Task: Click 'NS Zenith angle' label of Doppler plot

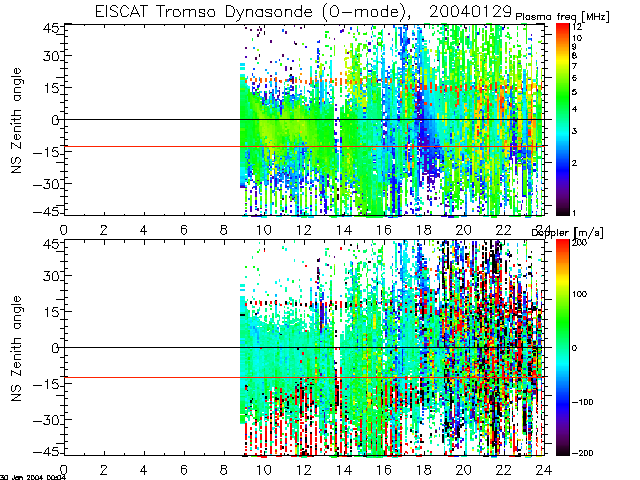Action: [16, 348]
